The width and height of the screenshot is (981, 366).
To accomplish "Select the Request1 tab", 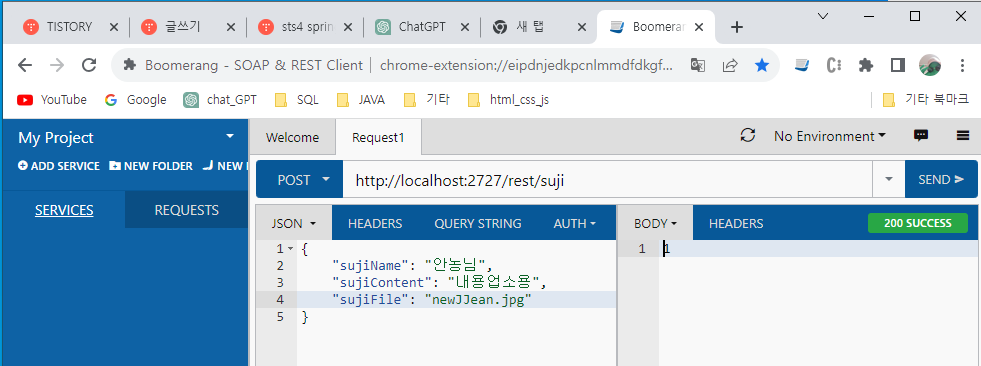I will pos(378,138).
